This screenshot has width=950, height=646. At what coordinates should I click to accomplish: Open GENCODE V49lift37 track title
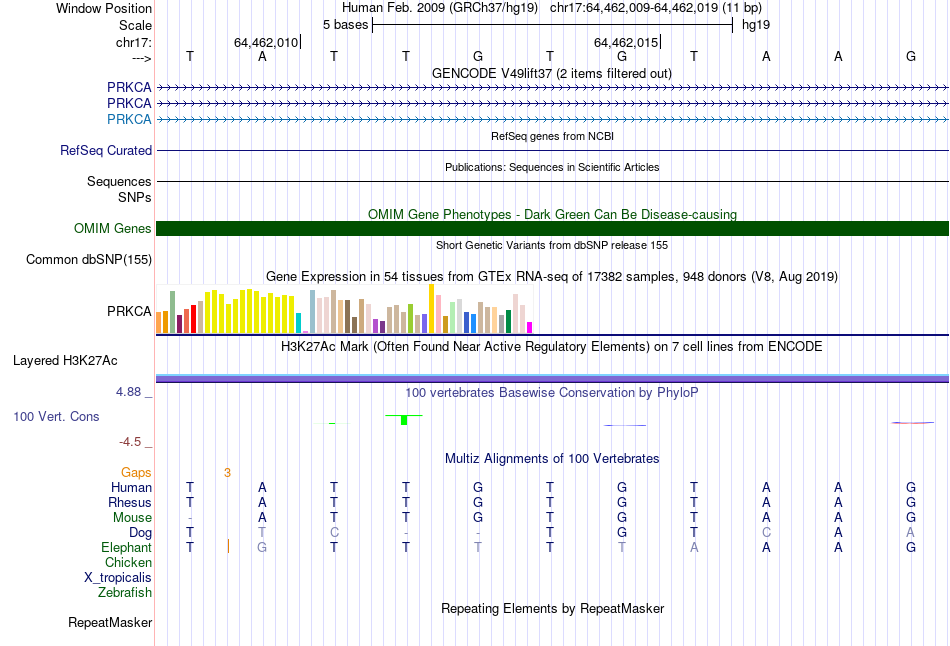coord(551,73)
